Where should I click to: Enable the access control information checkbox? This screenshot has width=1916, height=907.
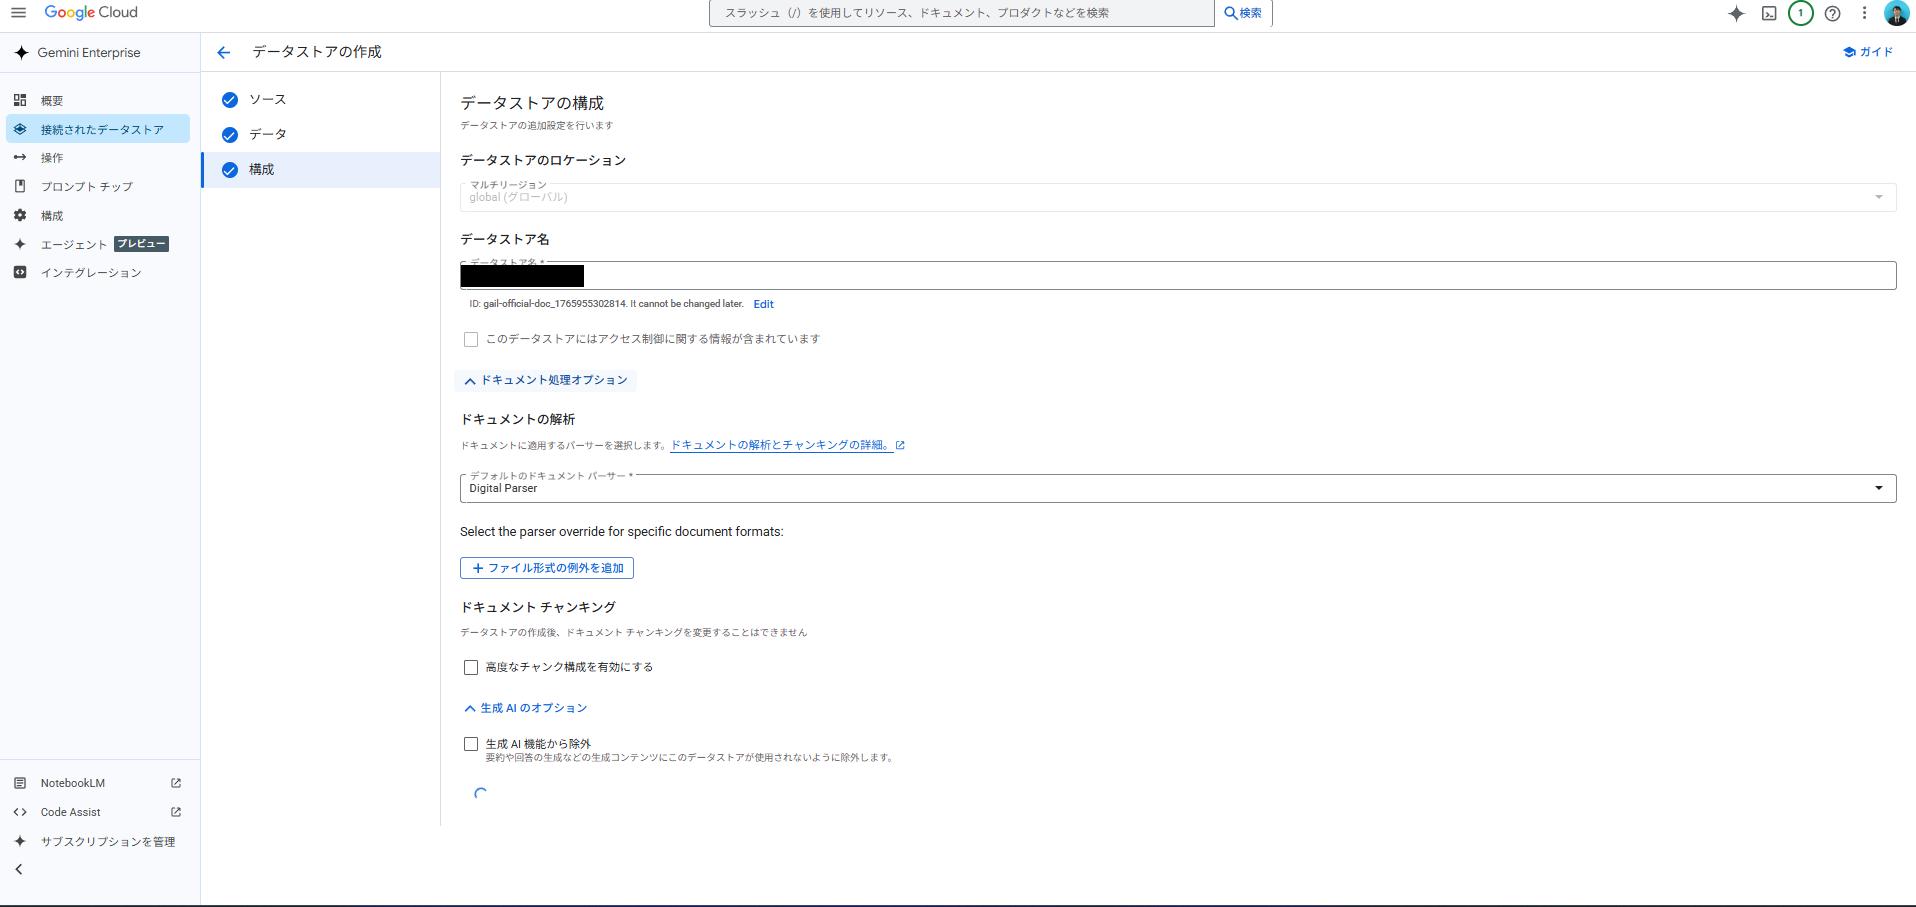click(471, 340)
